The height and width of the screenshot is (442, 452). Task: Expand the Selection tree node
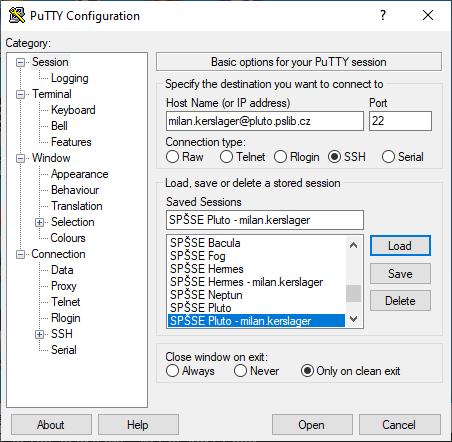coord(40,222)
